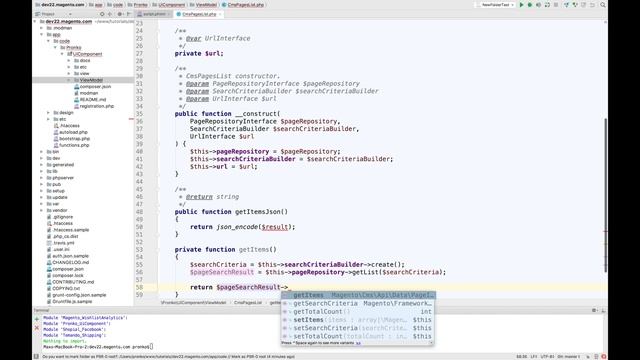
Task: Run the current configuration with green play button
Action: coord(521,5)
